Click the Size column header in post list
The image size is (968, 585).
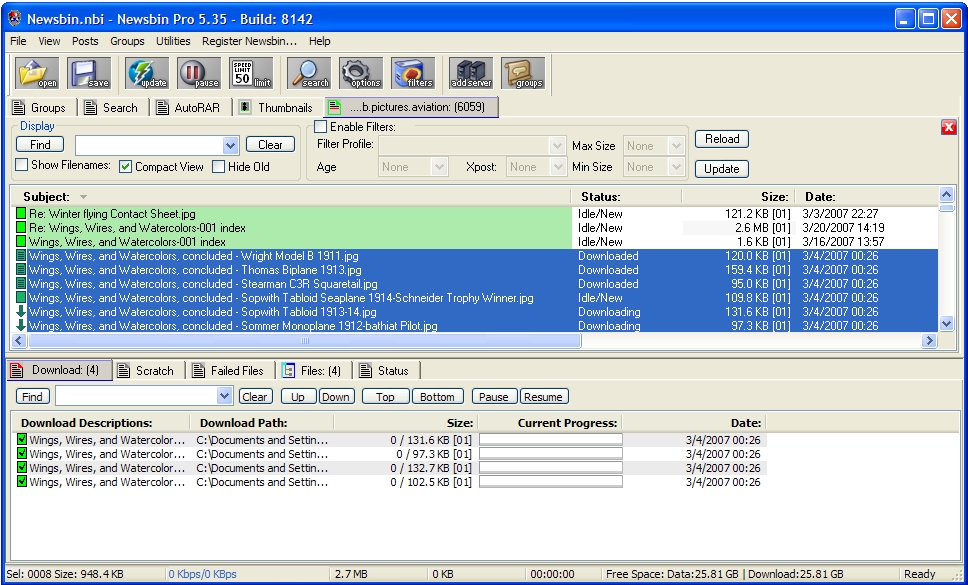(x=738, y=197)
